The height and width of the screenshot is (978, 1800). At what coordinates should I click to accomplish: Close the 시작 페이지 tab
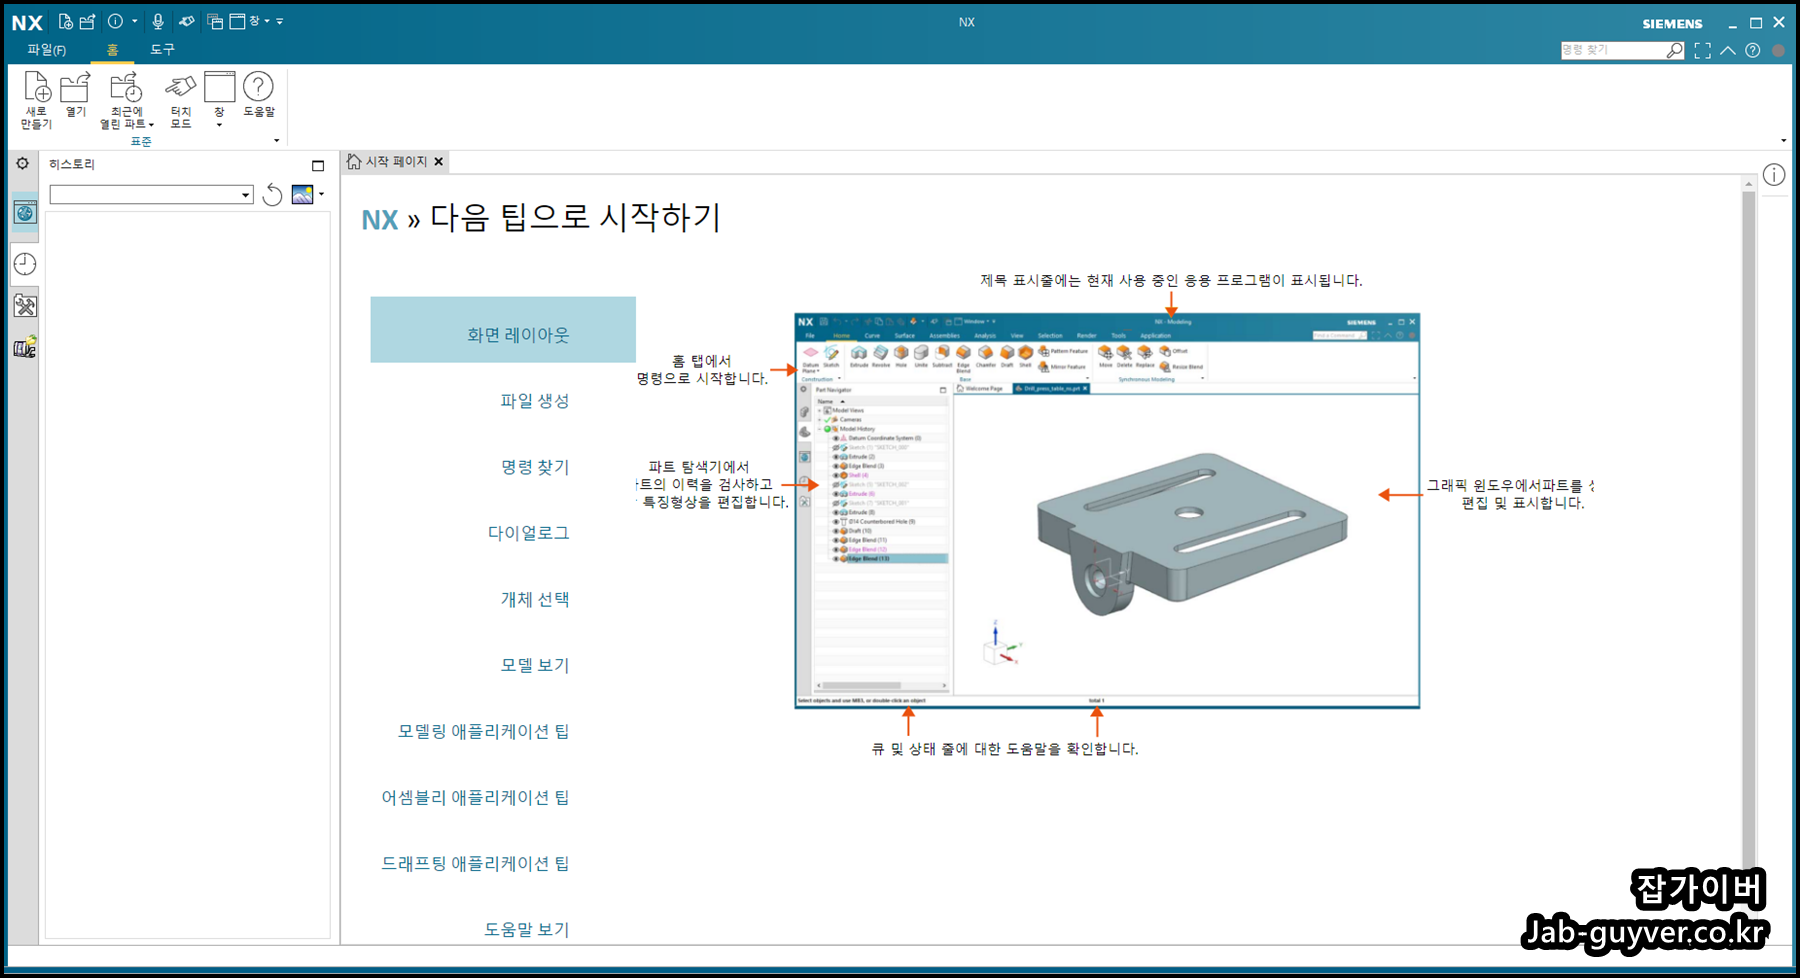[x=438, y=161]
